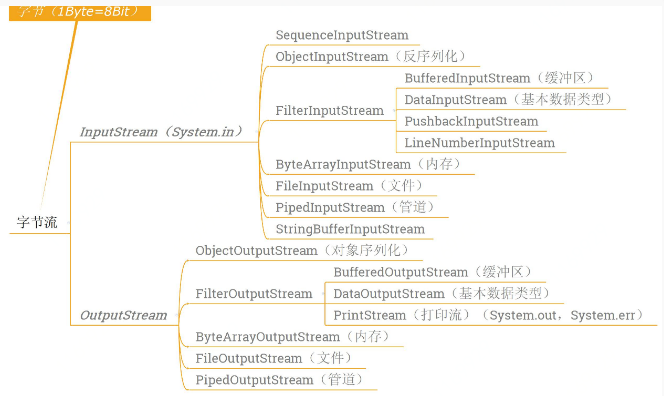Click the InputStream (System.in) node

click(161, 132)
